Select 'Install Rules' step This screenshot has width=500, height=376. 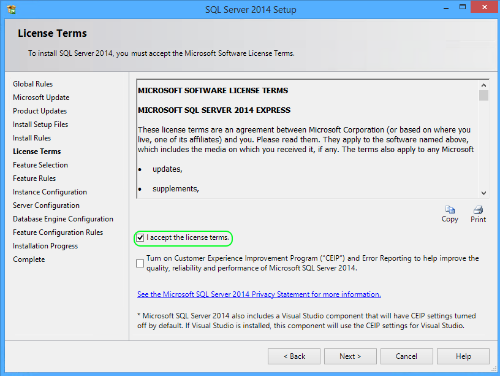[32, 138]
